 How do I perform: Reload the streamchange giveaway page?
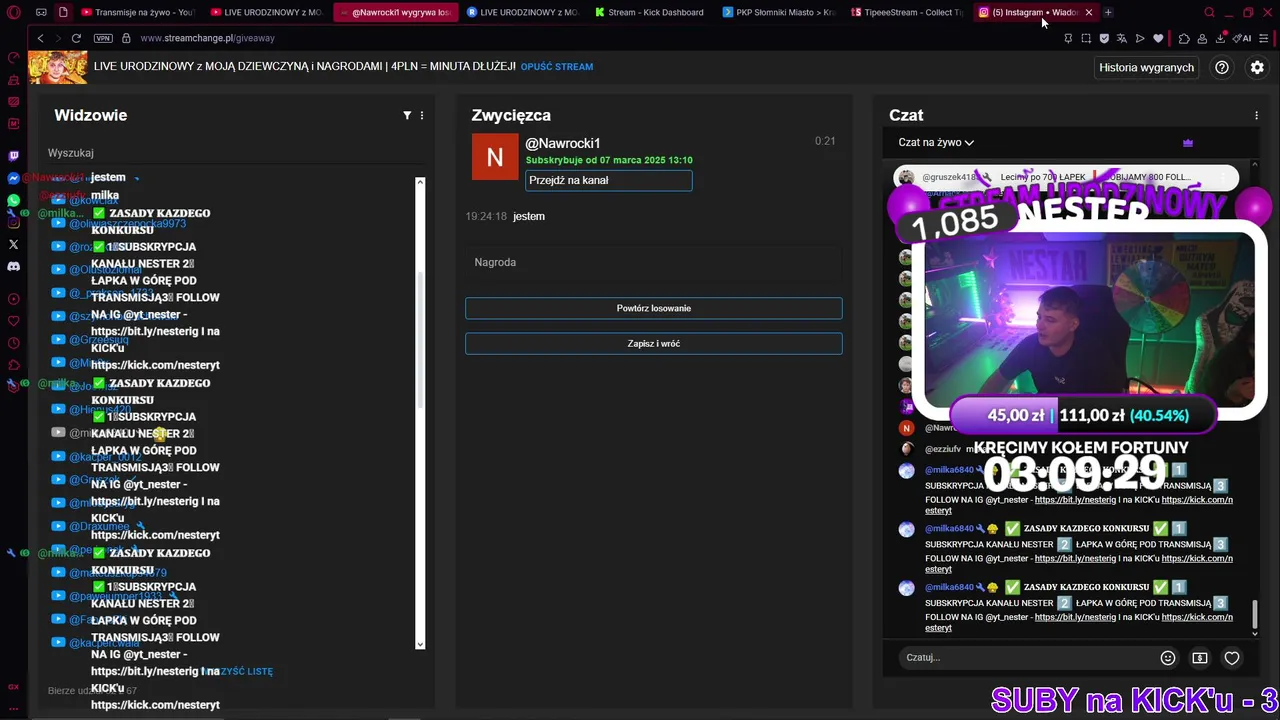click(76, 38)
